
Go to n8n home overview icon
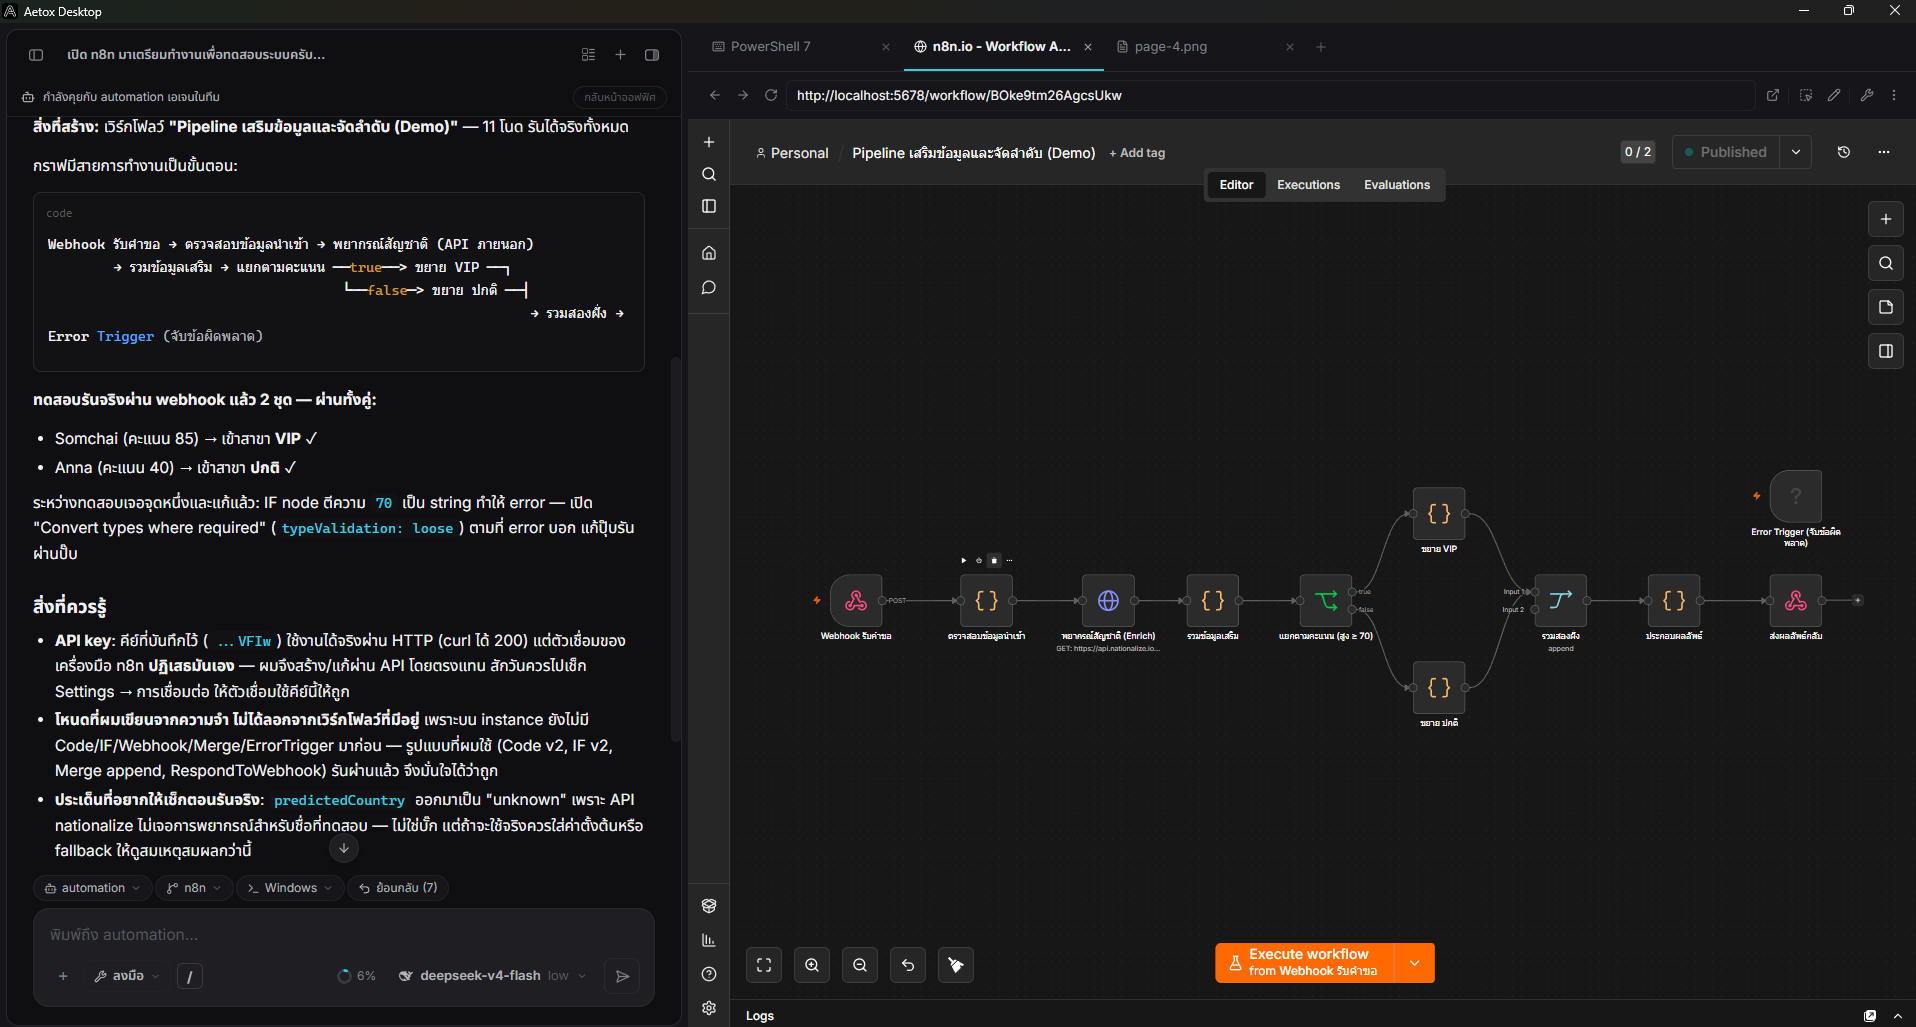tap(709, 253)
